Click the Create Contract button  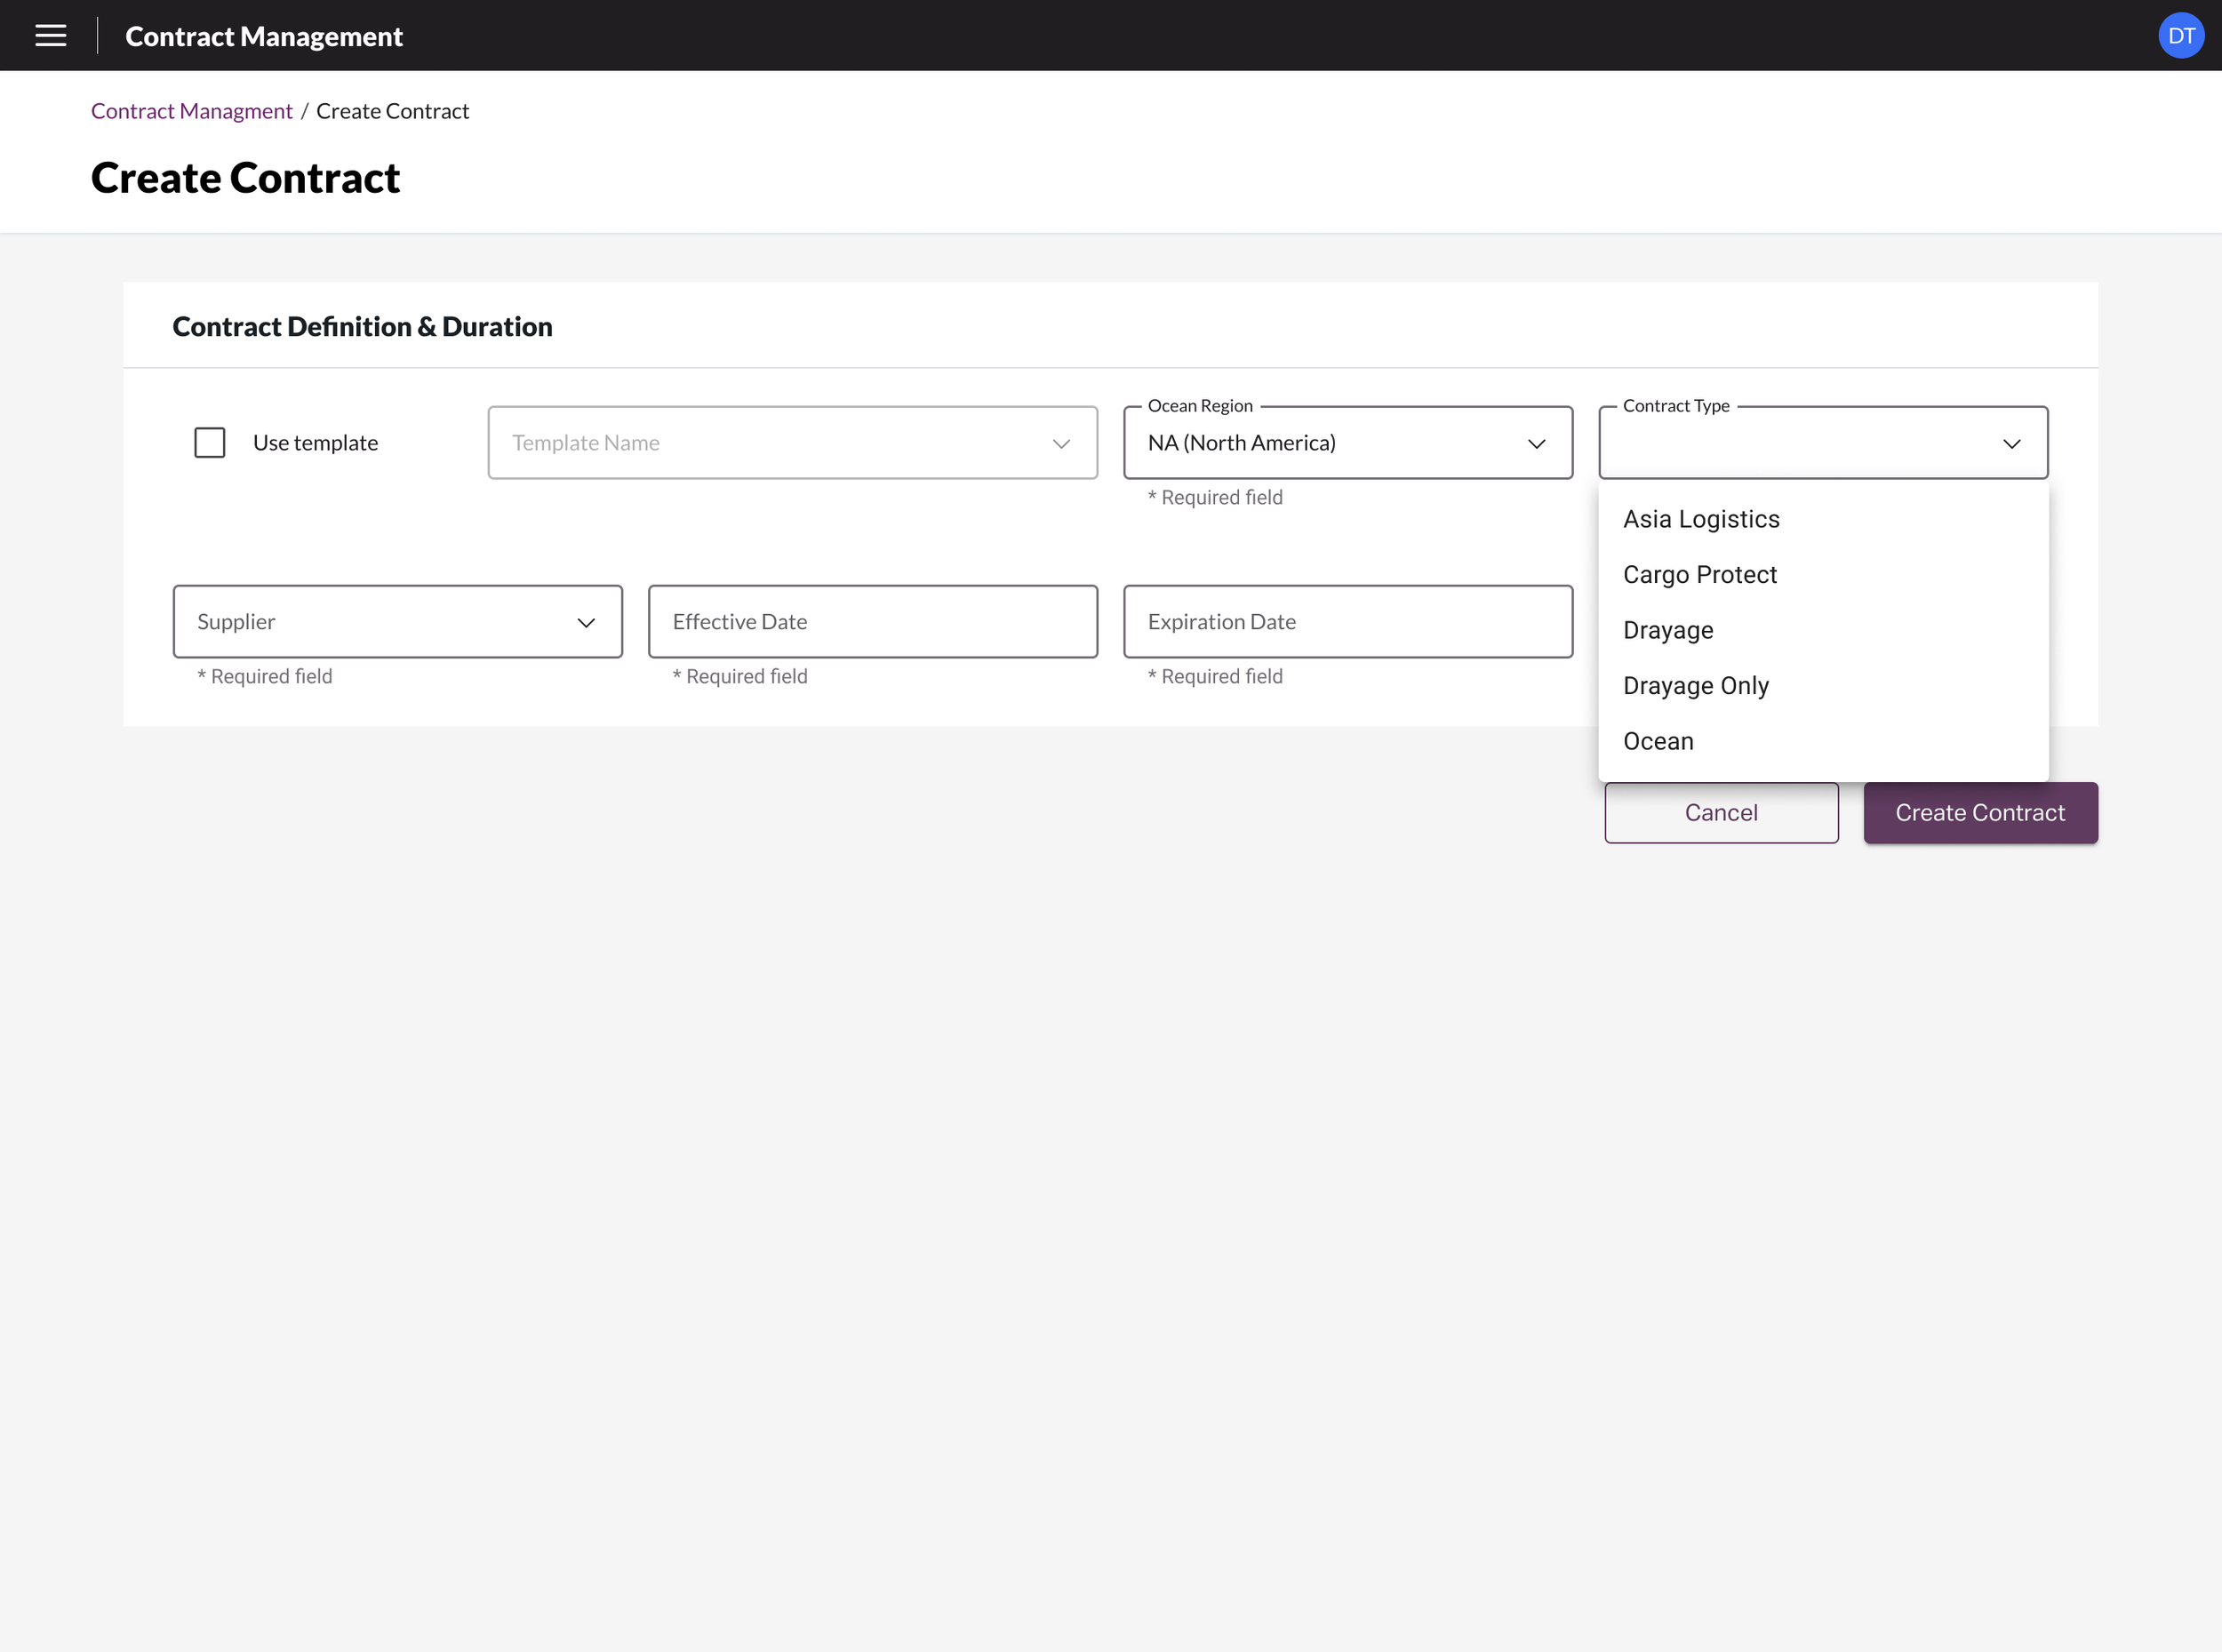pyautogui.click(x=1980, y=813)
